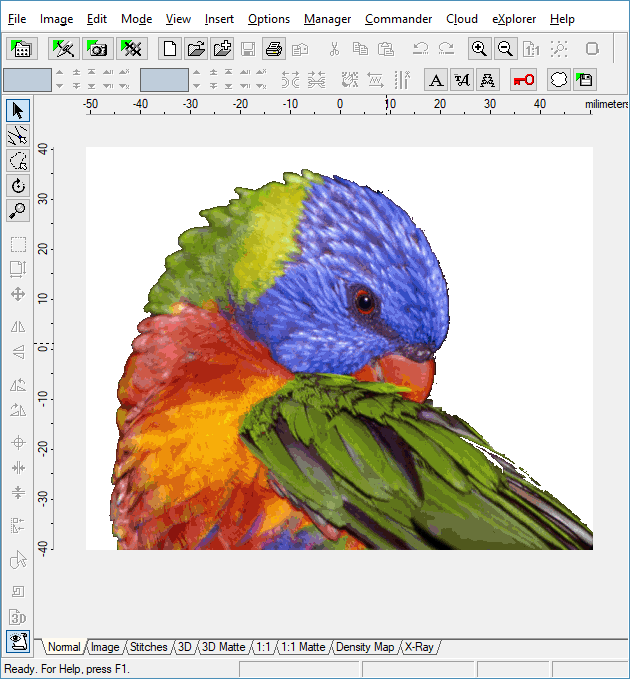Toggle the eye preview button at bottom-left
The height and width of the screenshot is (679, 630).
[x=18, y=641]
